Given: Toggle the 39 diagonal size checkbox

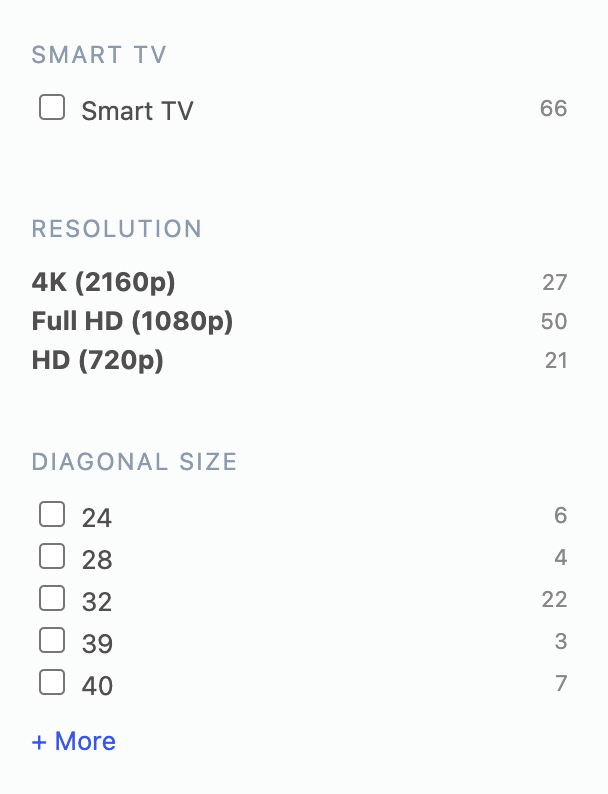Looking at the screenshot, I should click(52, 641).
